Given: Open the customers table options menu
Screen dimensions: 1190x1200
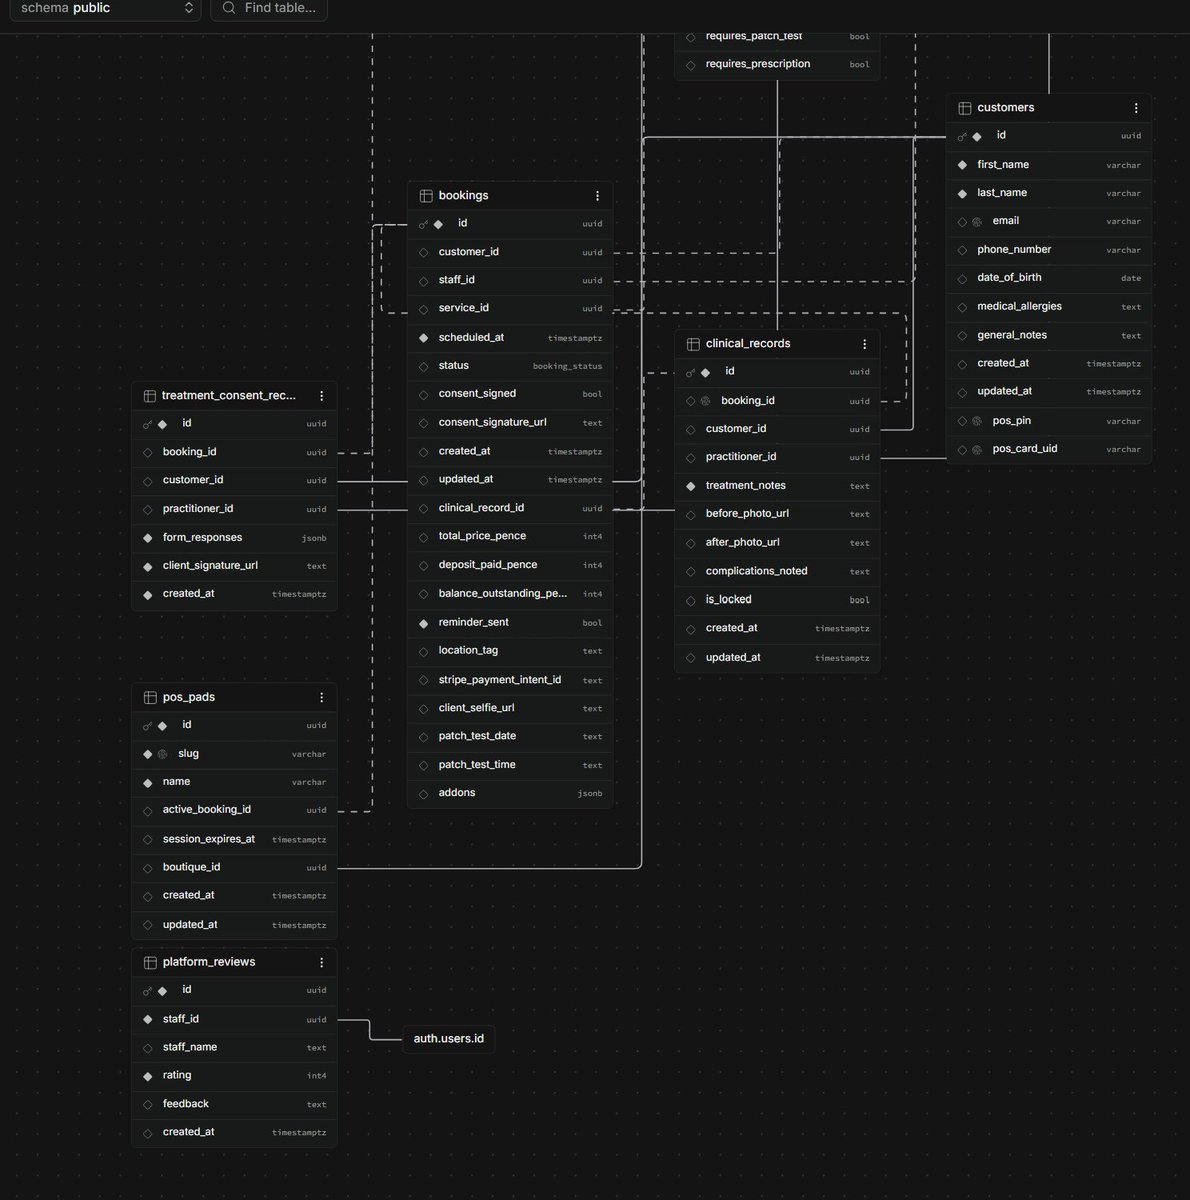Looking at the screenshot, I should pos(1136,108).
